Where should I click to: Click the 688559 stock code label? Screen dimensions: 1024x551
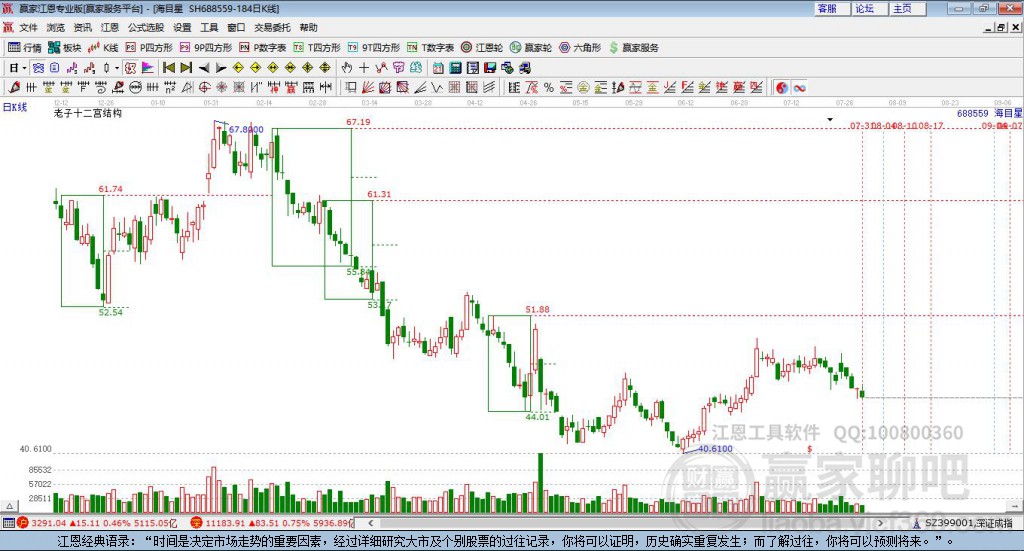pos(972,113)
